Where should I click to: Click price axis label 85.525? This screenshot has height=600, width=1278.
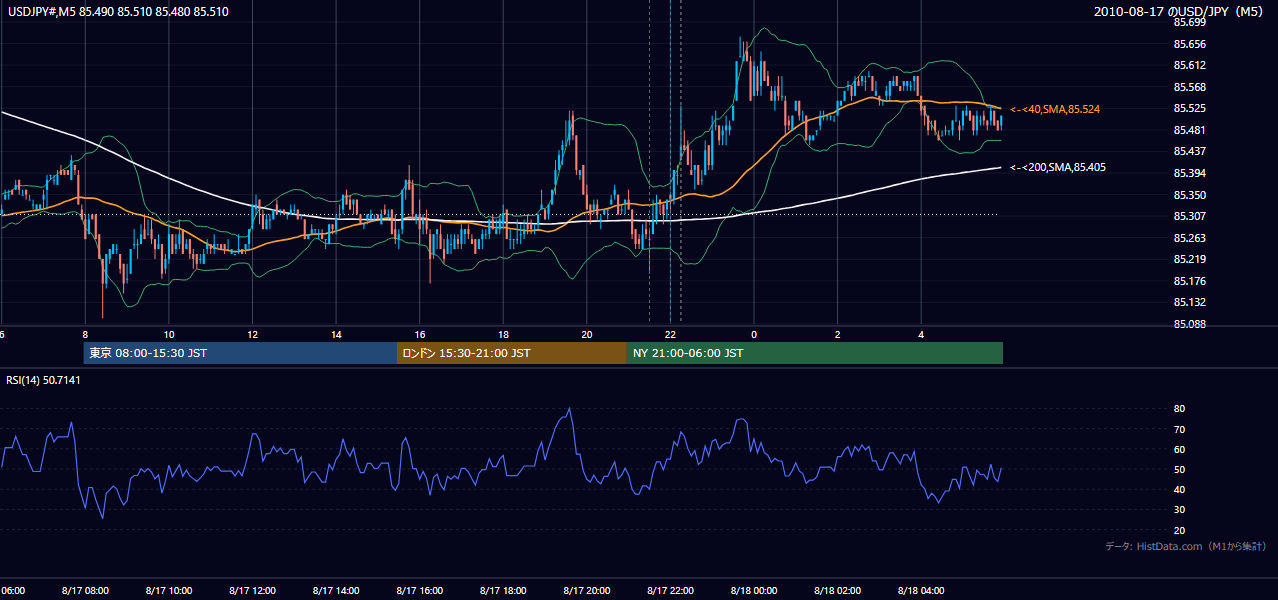pyautogui.click(x=1189, y=108)
